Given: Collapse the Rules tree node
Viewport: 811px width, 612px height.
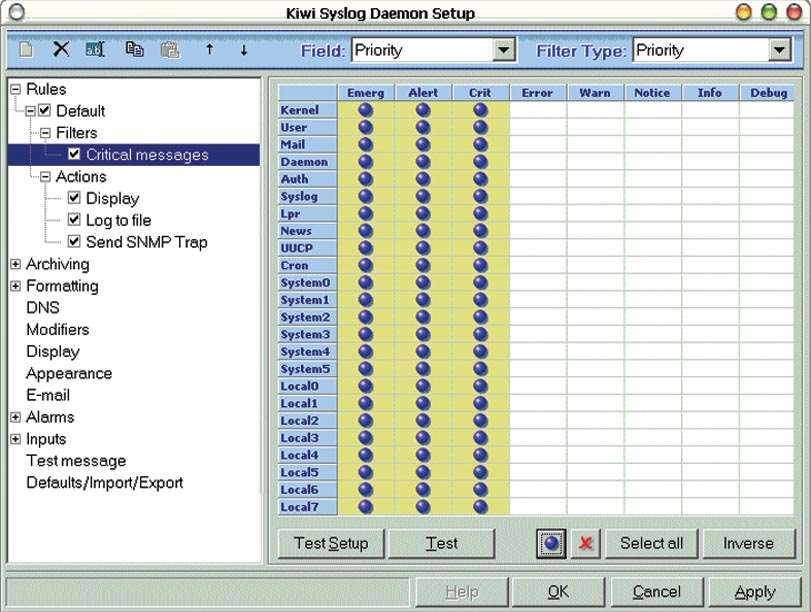Looking at the screenshot, I should (x=16, y=89).
